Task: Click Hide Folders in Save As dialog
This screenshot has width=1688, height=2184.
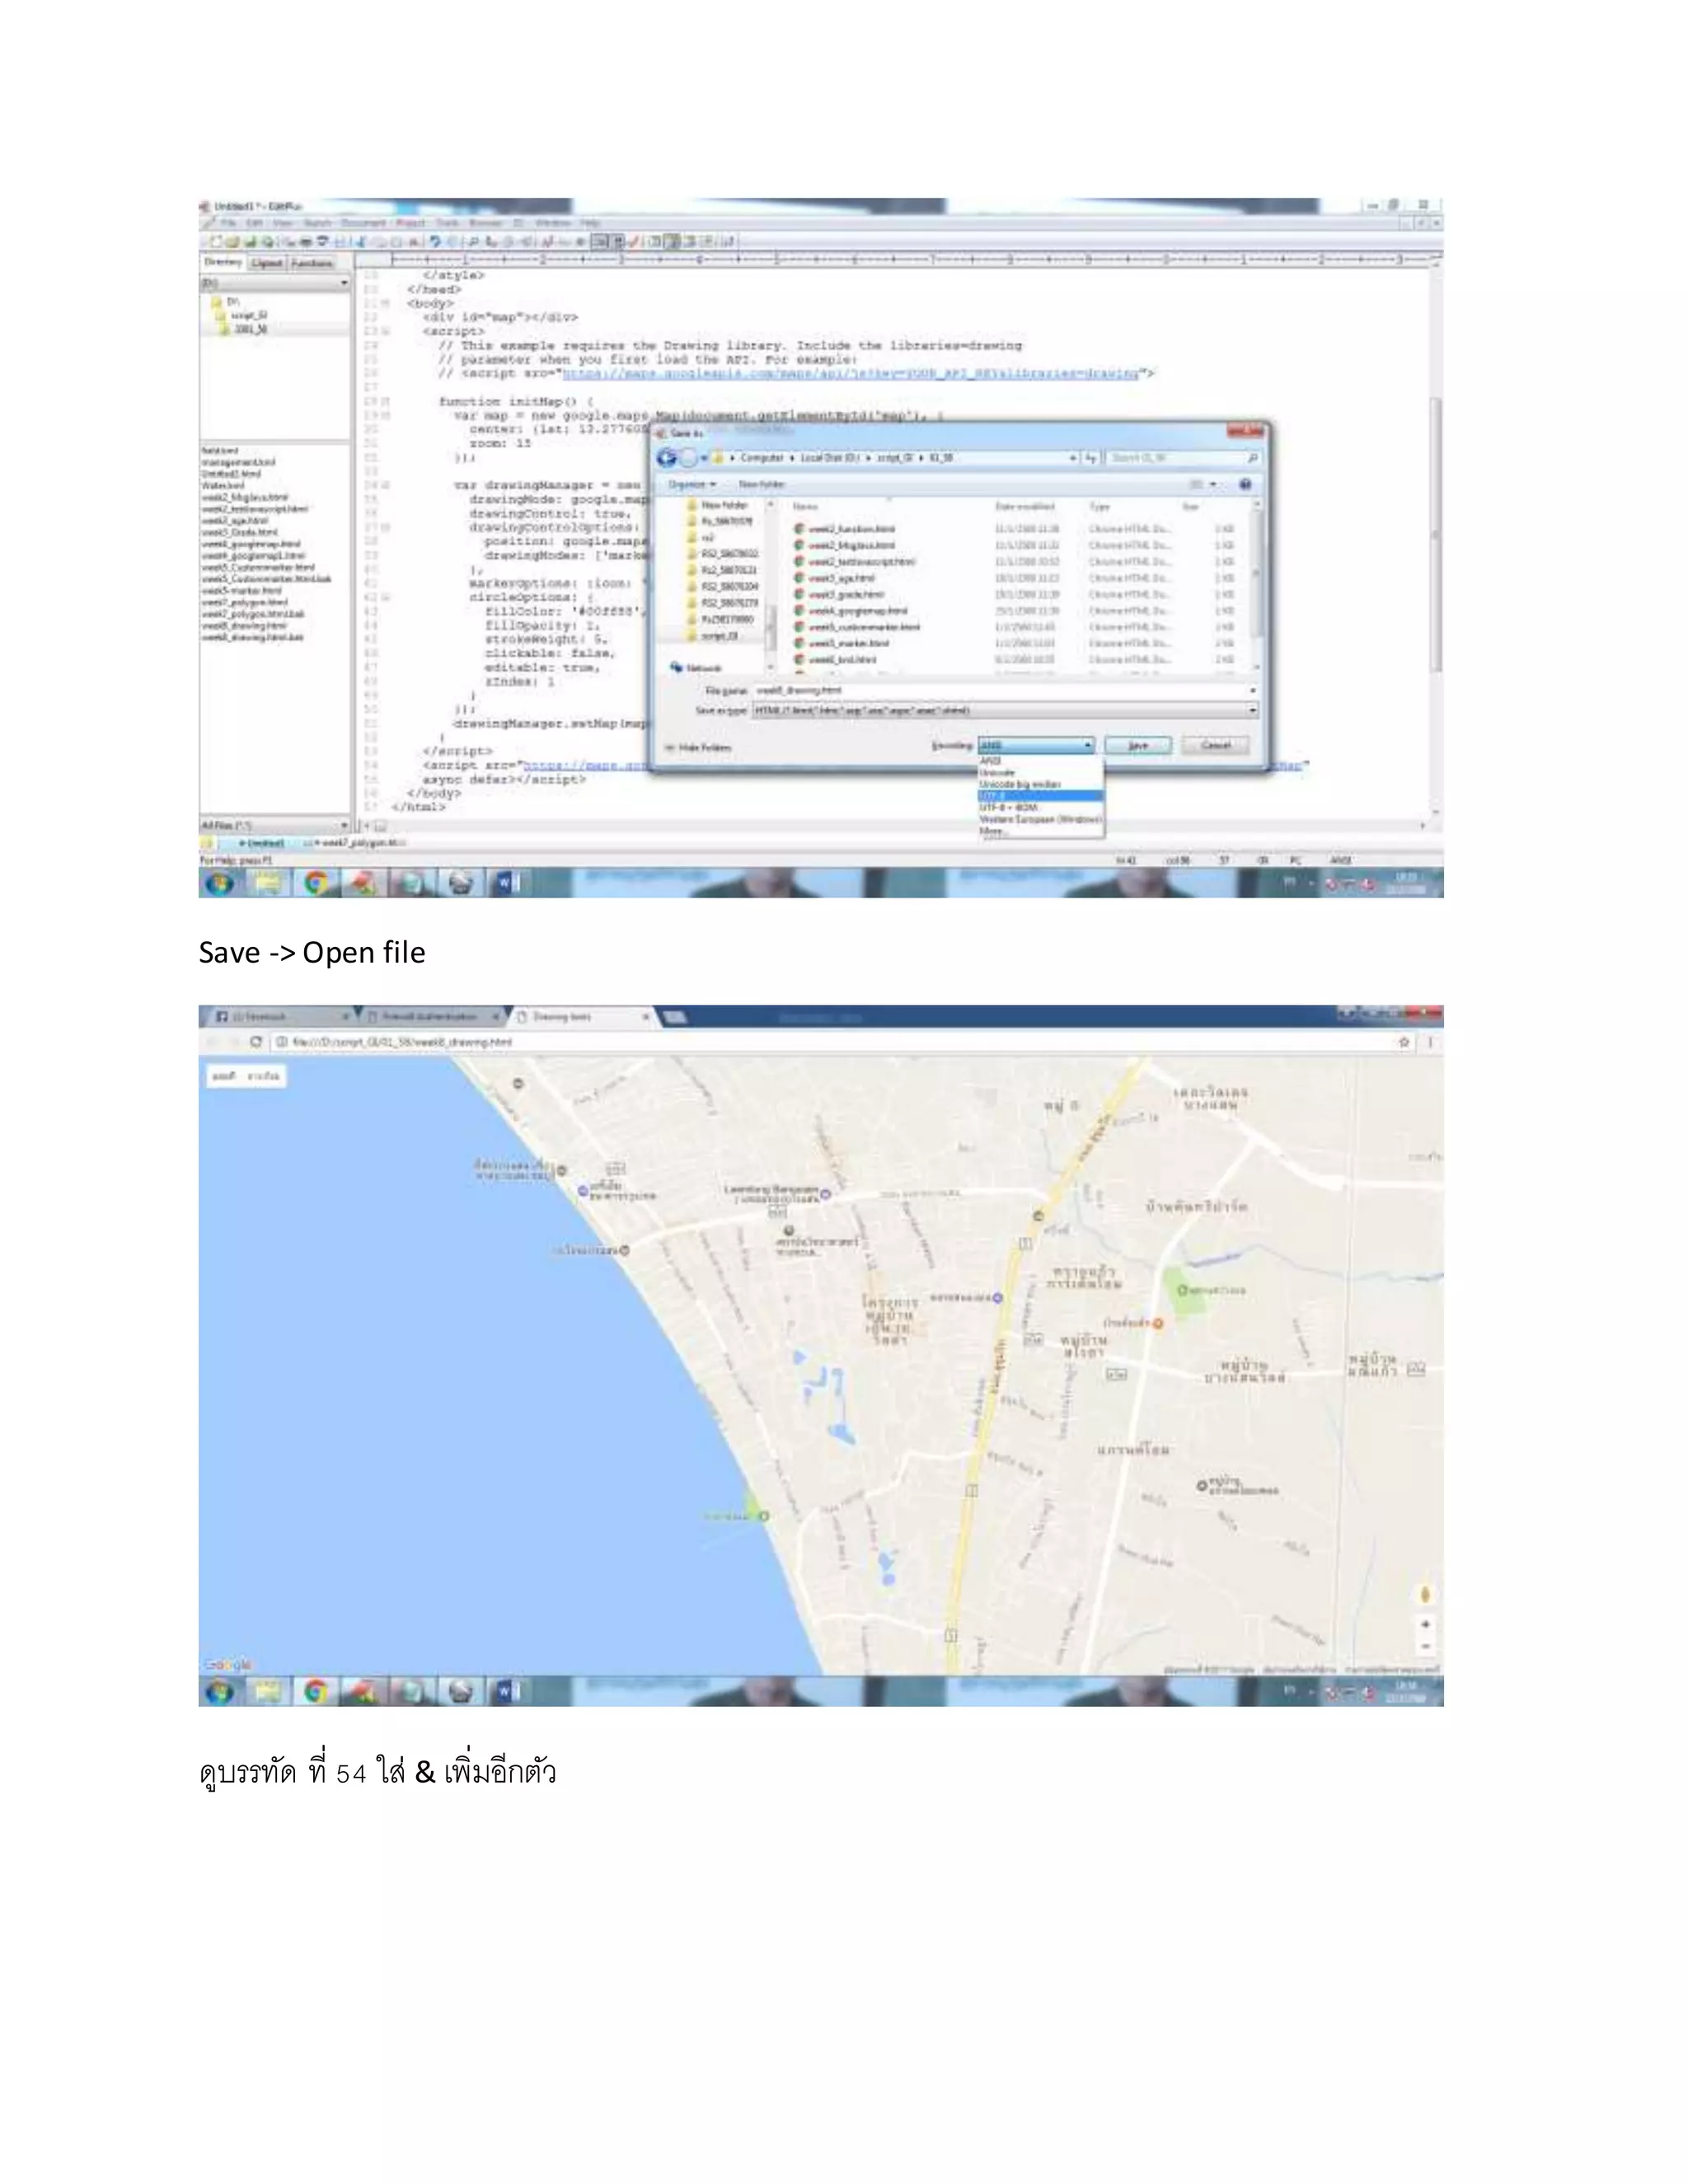Action: coord(699,748)
